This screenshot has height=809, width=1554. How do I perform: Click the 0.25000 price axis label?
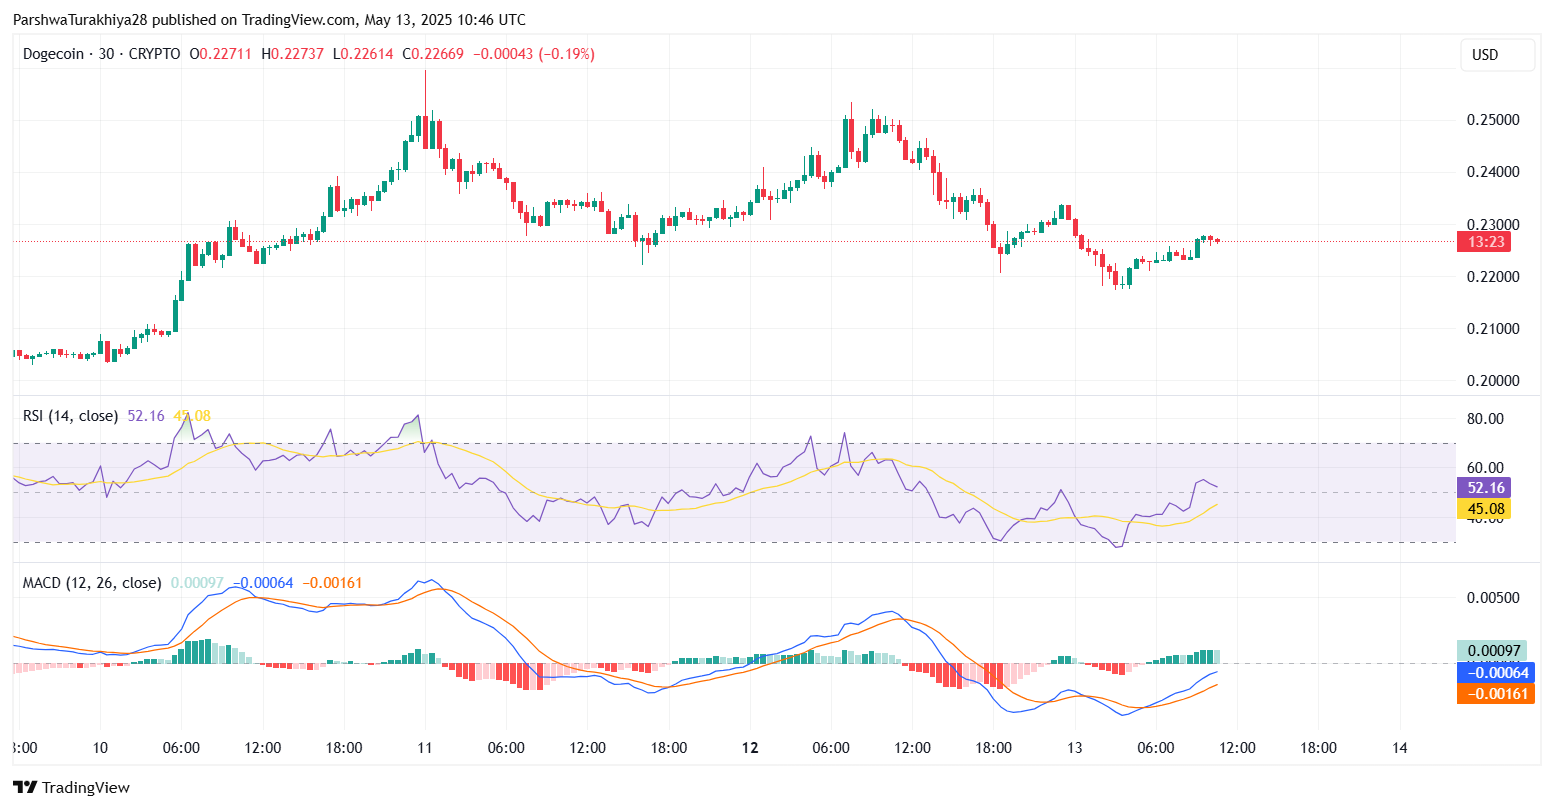[1493, 120]
